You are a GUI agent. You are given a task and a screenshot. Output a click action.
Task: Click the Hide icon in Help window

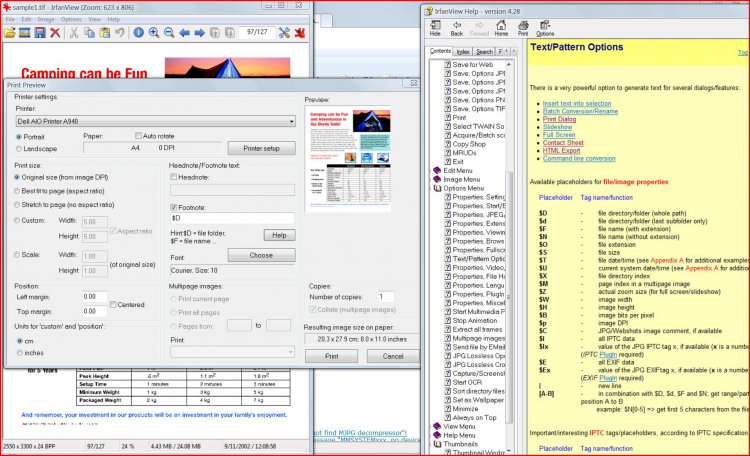point(435,28)
